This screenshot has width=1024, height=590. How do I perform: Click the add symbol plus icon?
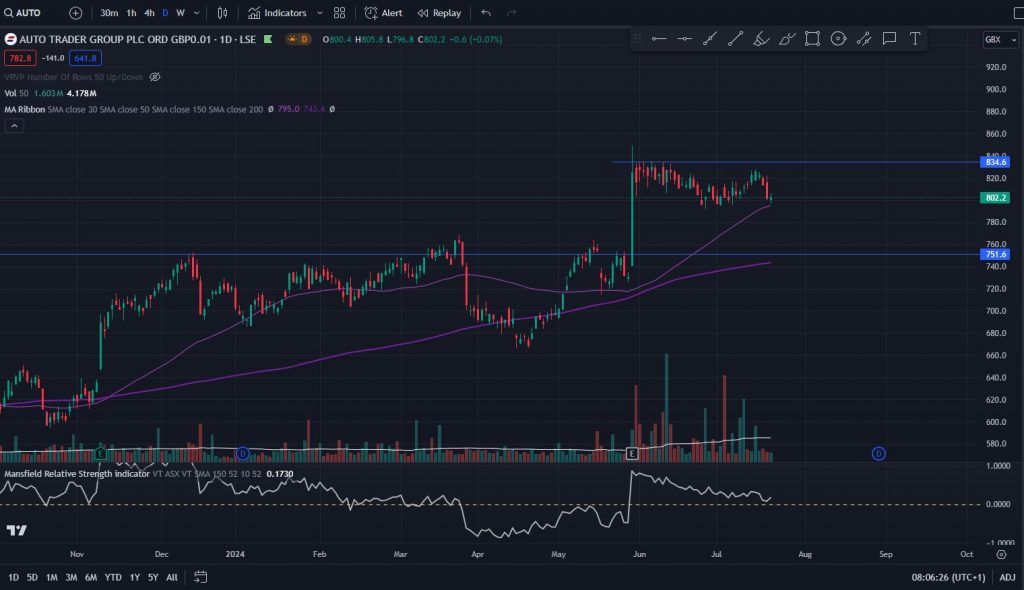[x=76, y=13]
